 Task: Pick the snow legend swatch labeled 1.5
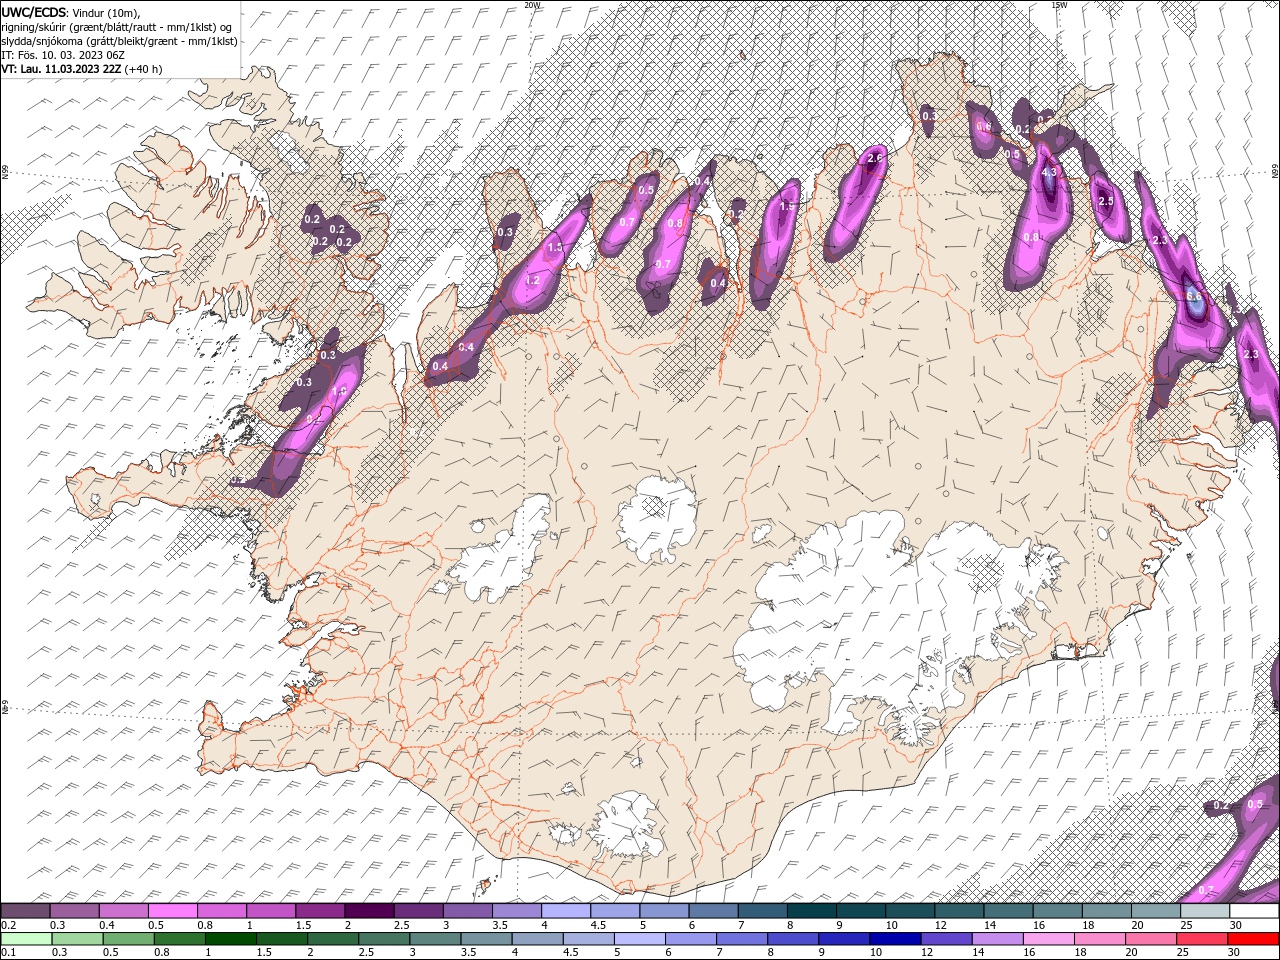[x=320, y=911]
